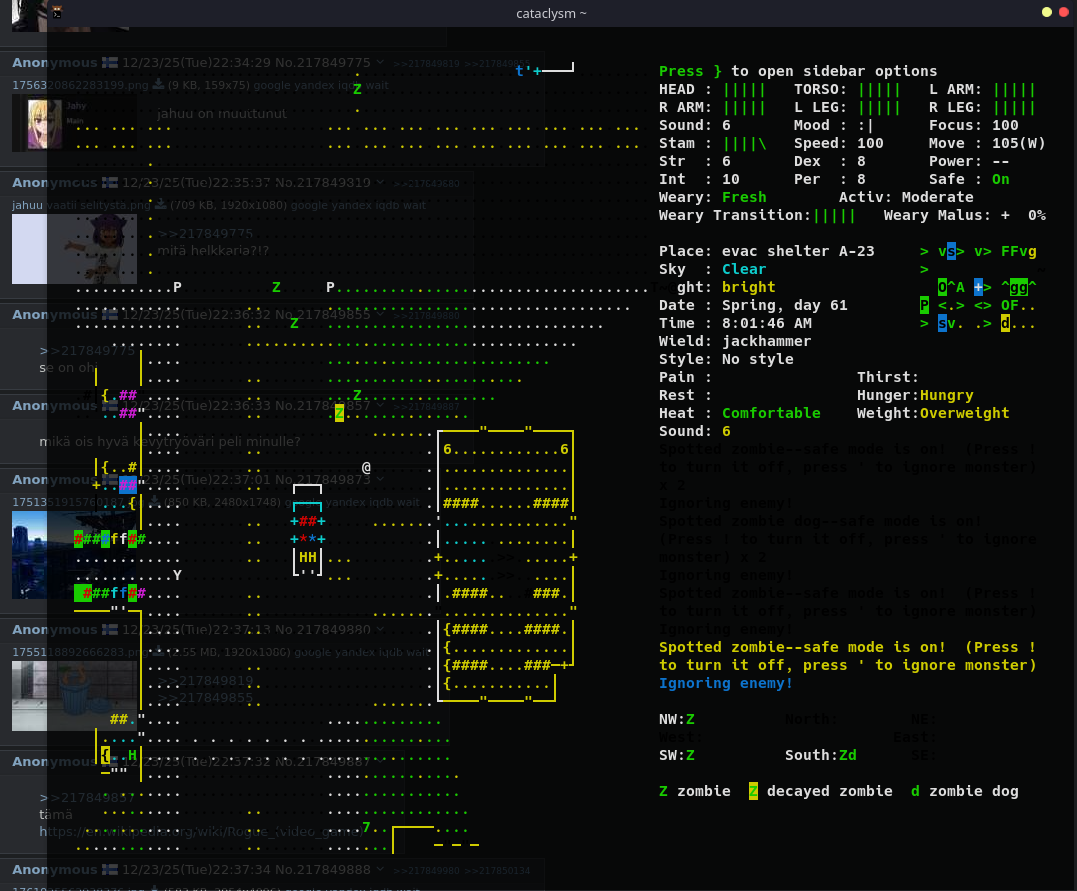This screenshot has width=1077, height=891.
Task: Click the Stam stamina bar
Action: 744,143
